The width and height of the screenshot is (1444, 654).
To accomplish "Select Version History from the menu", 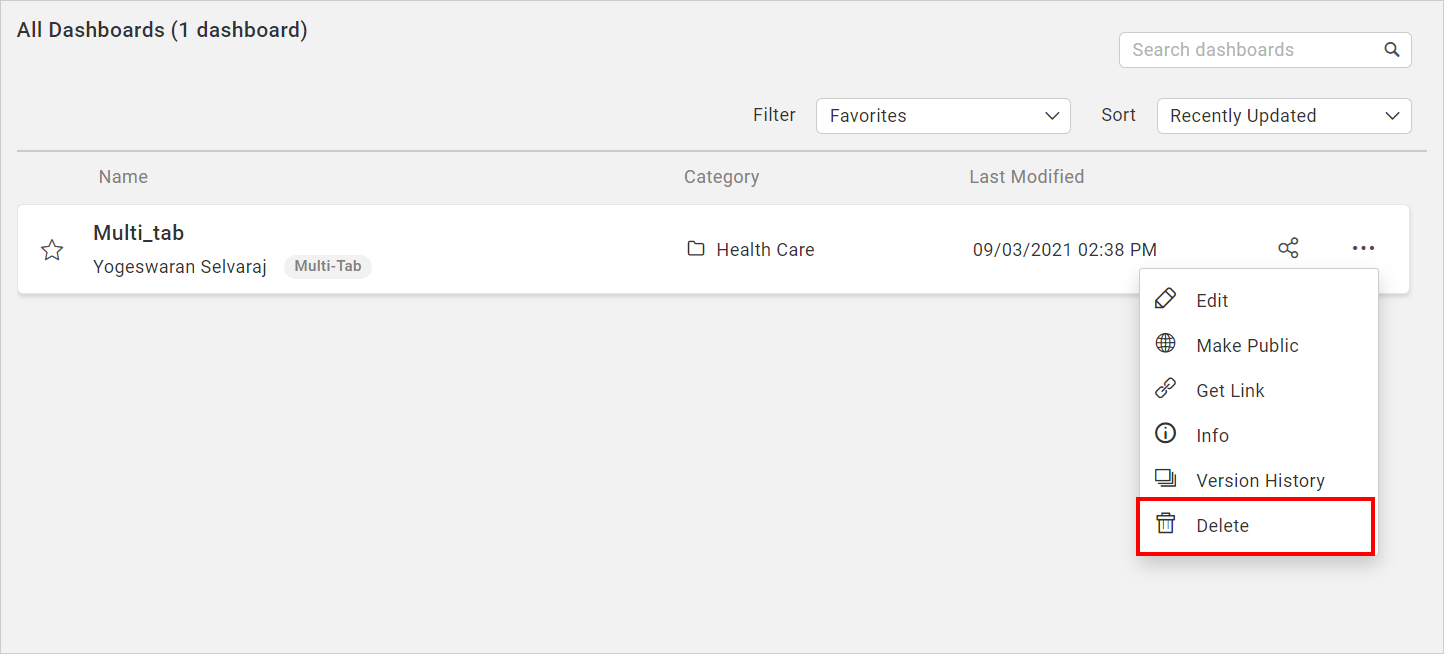I will point(1258,480).
